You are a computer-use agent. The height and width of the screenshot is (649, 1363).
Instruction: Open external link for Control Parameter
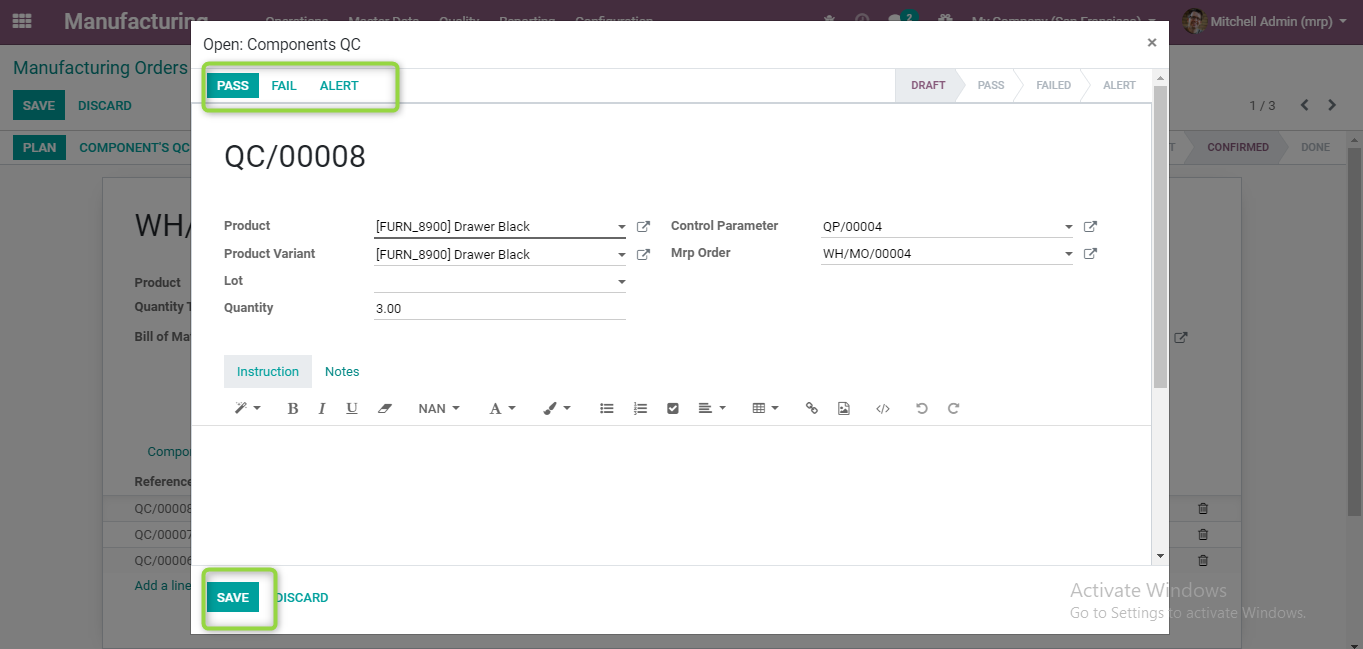(x=1091, y=227)
